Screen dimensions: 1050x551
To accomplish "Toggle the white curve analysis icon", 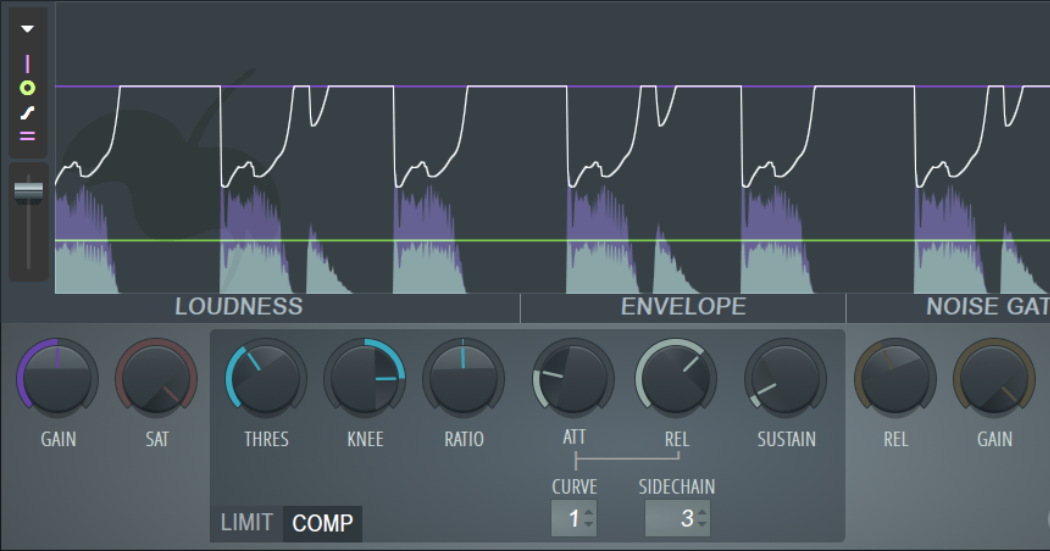I will [x=27, y=112].
